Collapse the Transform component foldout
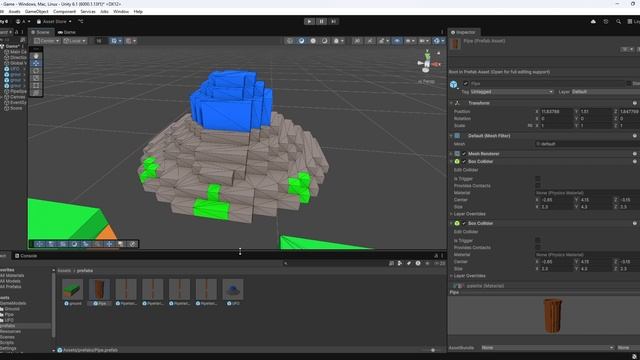The height and width of the screenshot is (360, 640). (x=451, y=103)
